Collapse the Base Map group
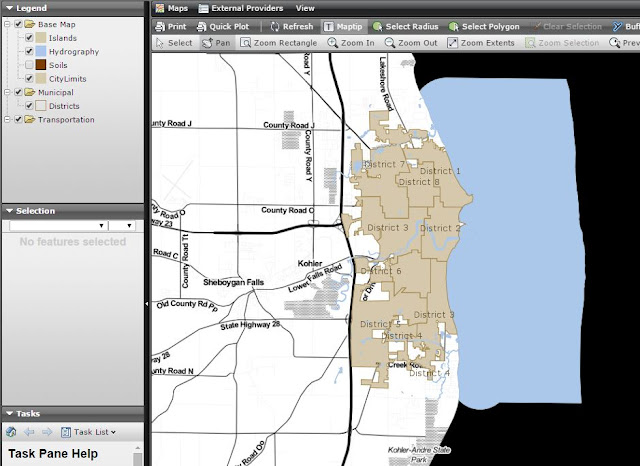640x466 pixels. click(7, 24)
